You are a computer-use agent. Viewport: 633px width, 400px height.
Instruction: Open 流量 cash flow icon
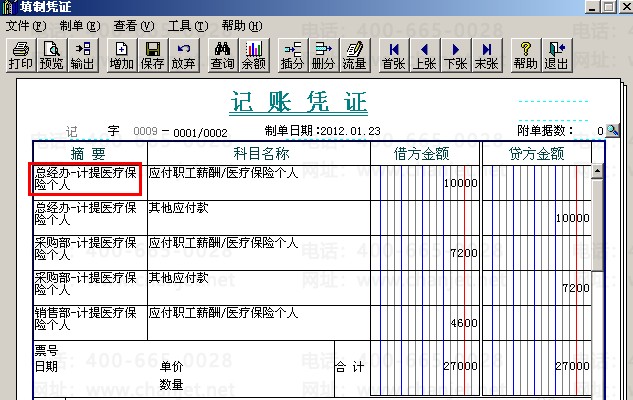click(x=354, y=56)
